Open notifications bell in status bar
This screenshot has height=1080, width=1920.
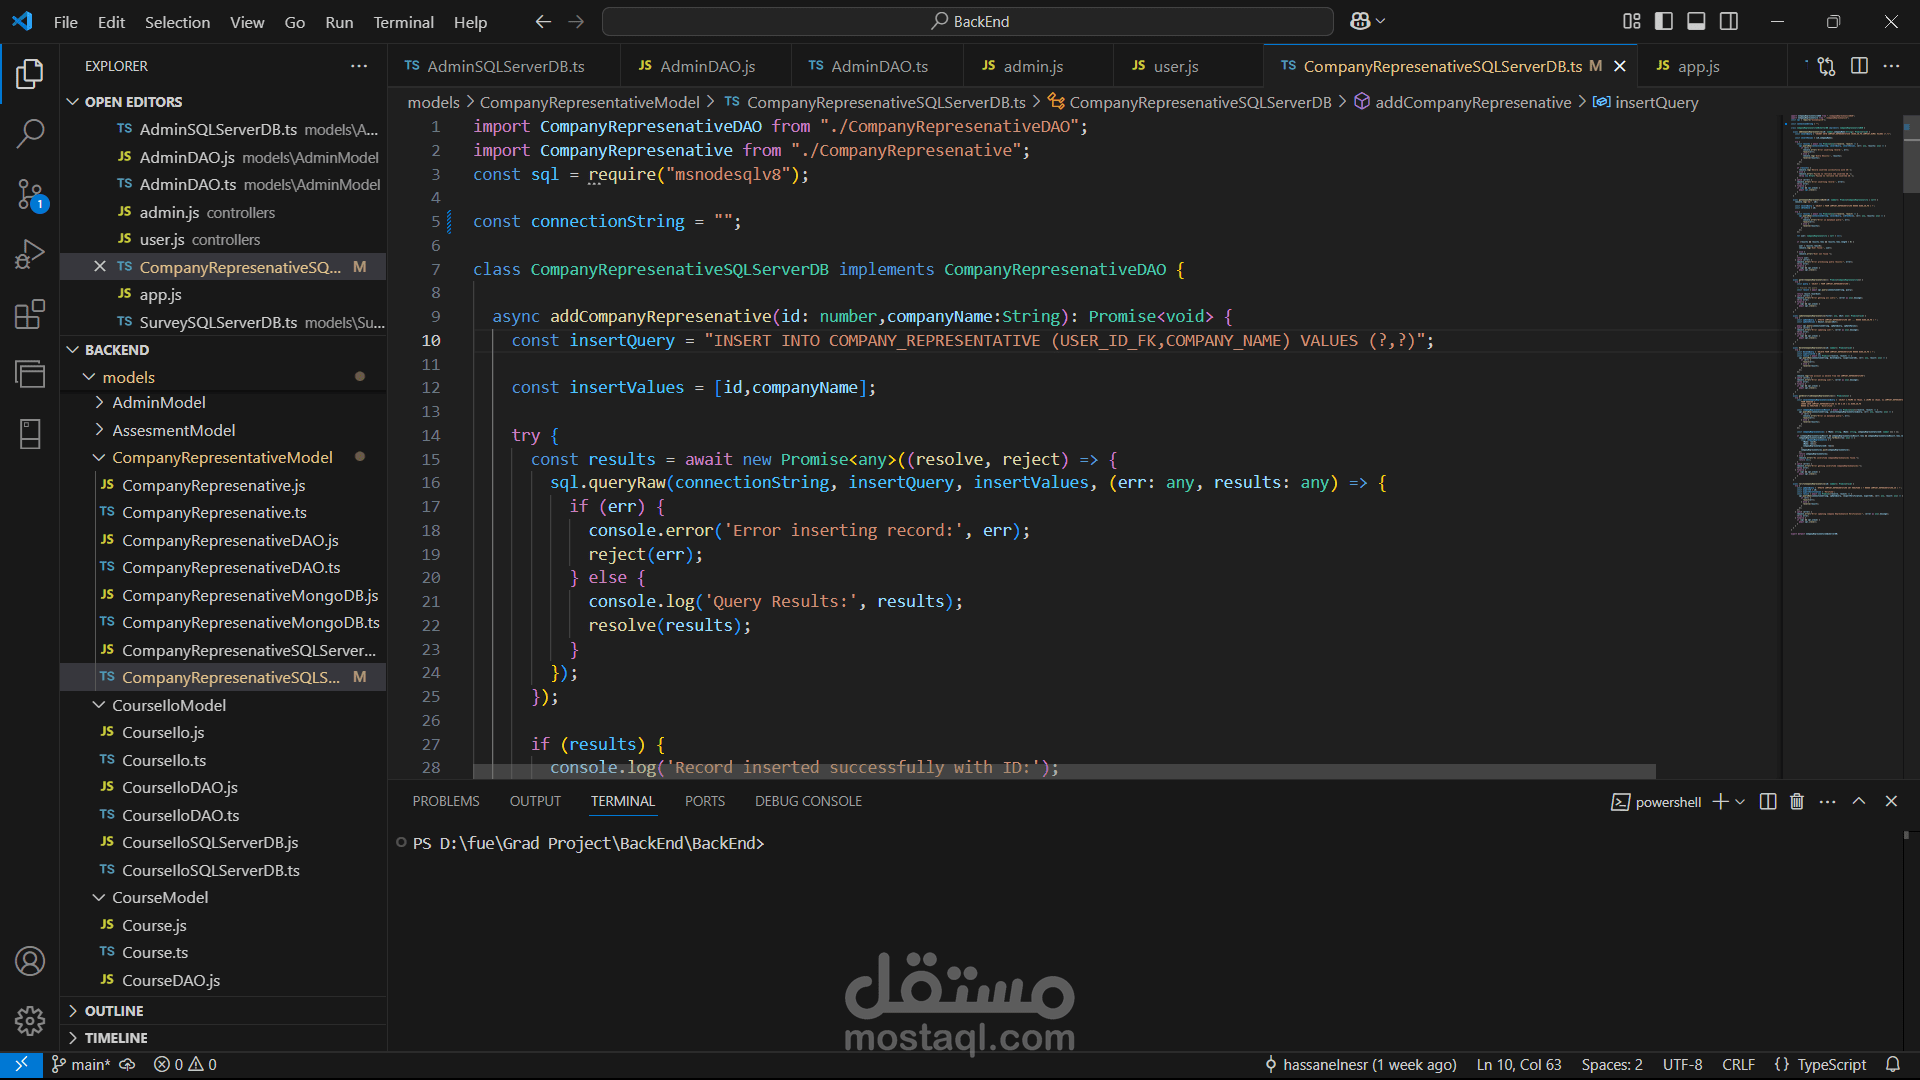(x=1893, y=1065)
